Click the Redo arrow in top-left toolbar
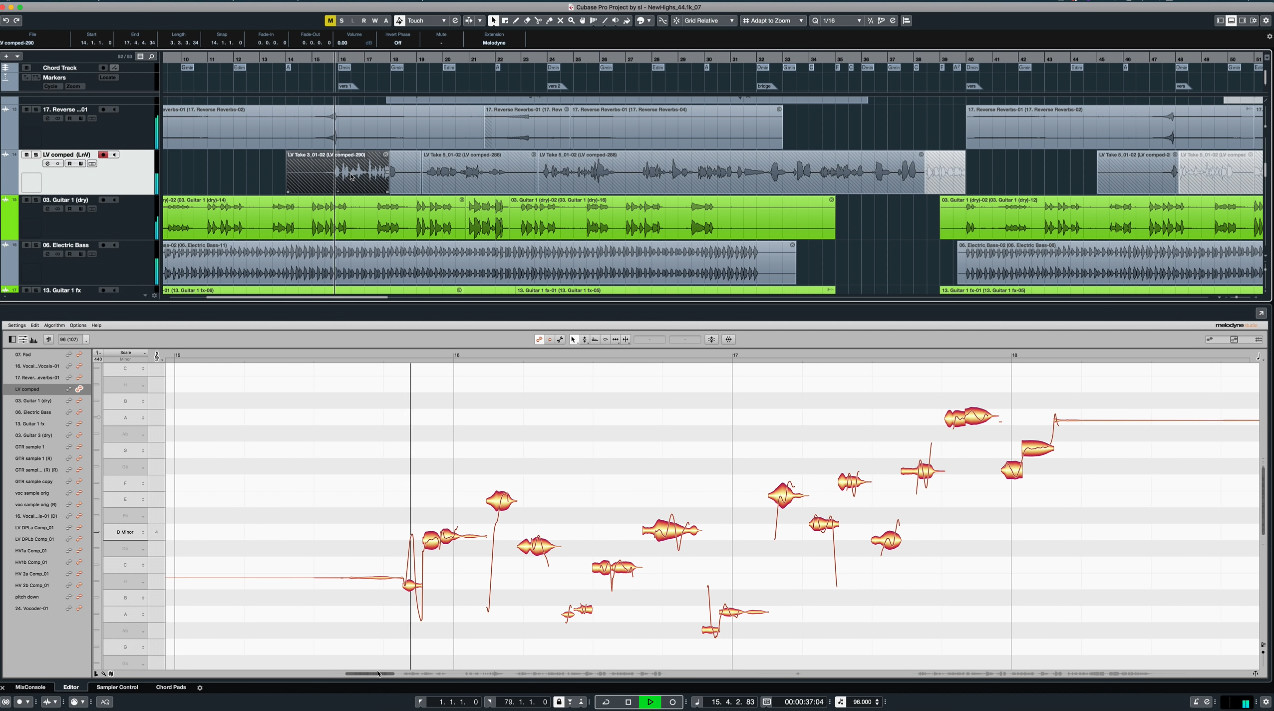This screenshot has width=1274, height=711. click(17, 20)
